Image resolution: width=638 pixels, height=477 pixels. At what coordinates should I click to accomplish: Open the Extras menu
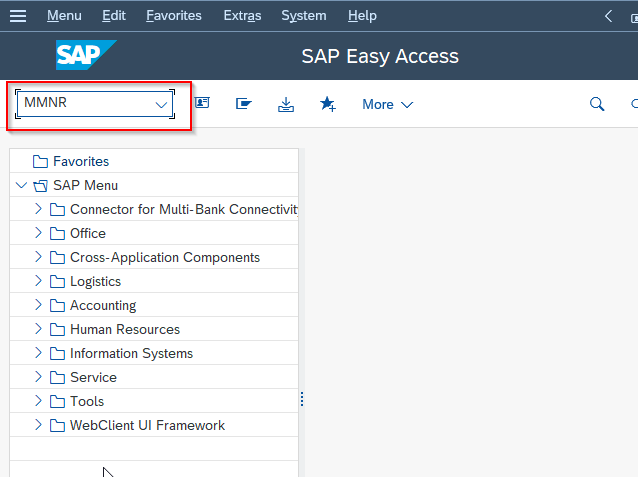tap(243, 15)
